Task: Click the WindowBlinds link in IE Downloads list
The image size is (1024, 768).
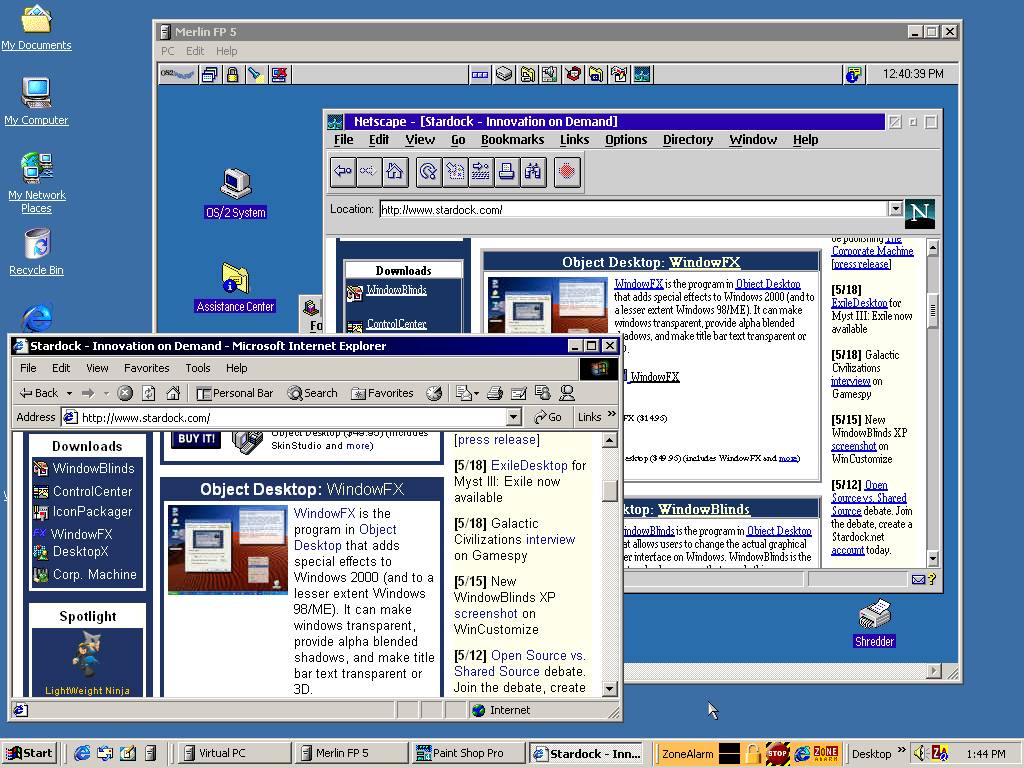Action: click(x=93, y=468)
